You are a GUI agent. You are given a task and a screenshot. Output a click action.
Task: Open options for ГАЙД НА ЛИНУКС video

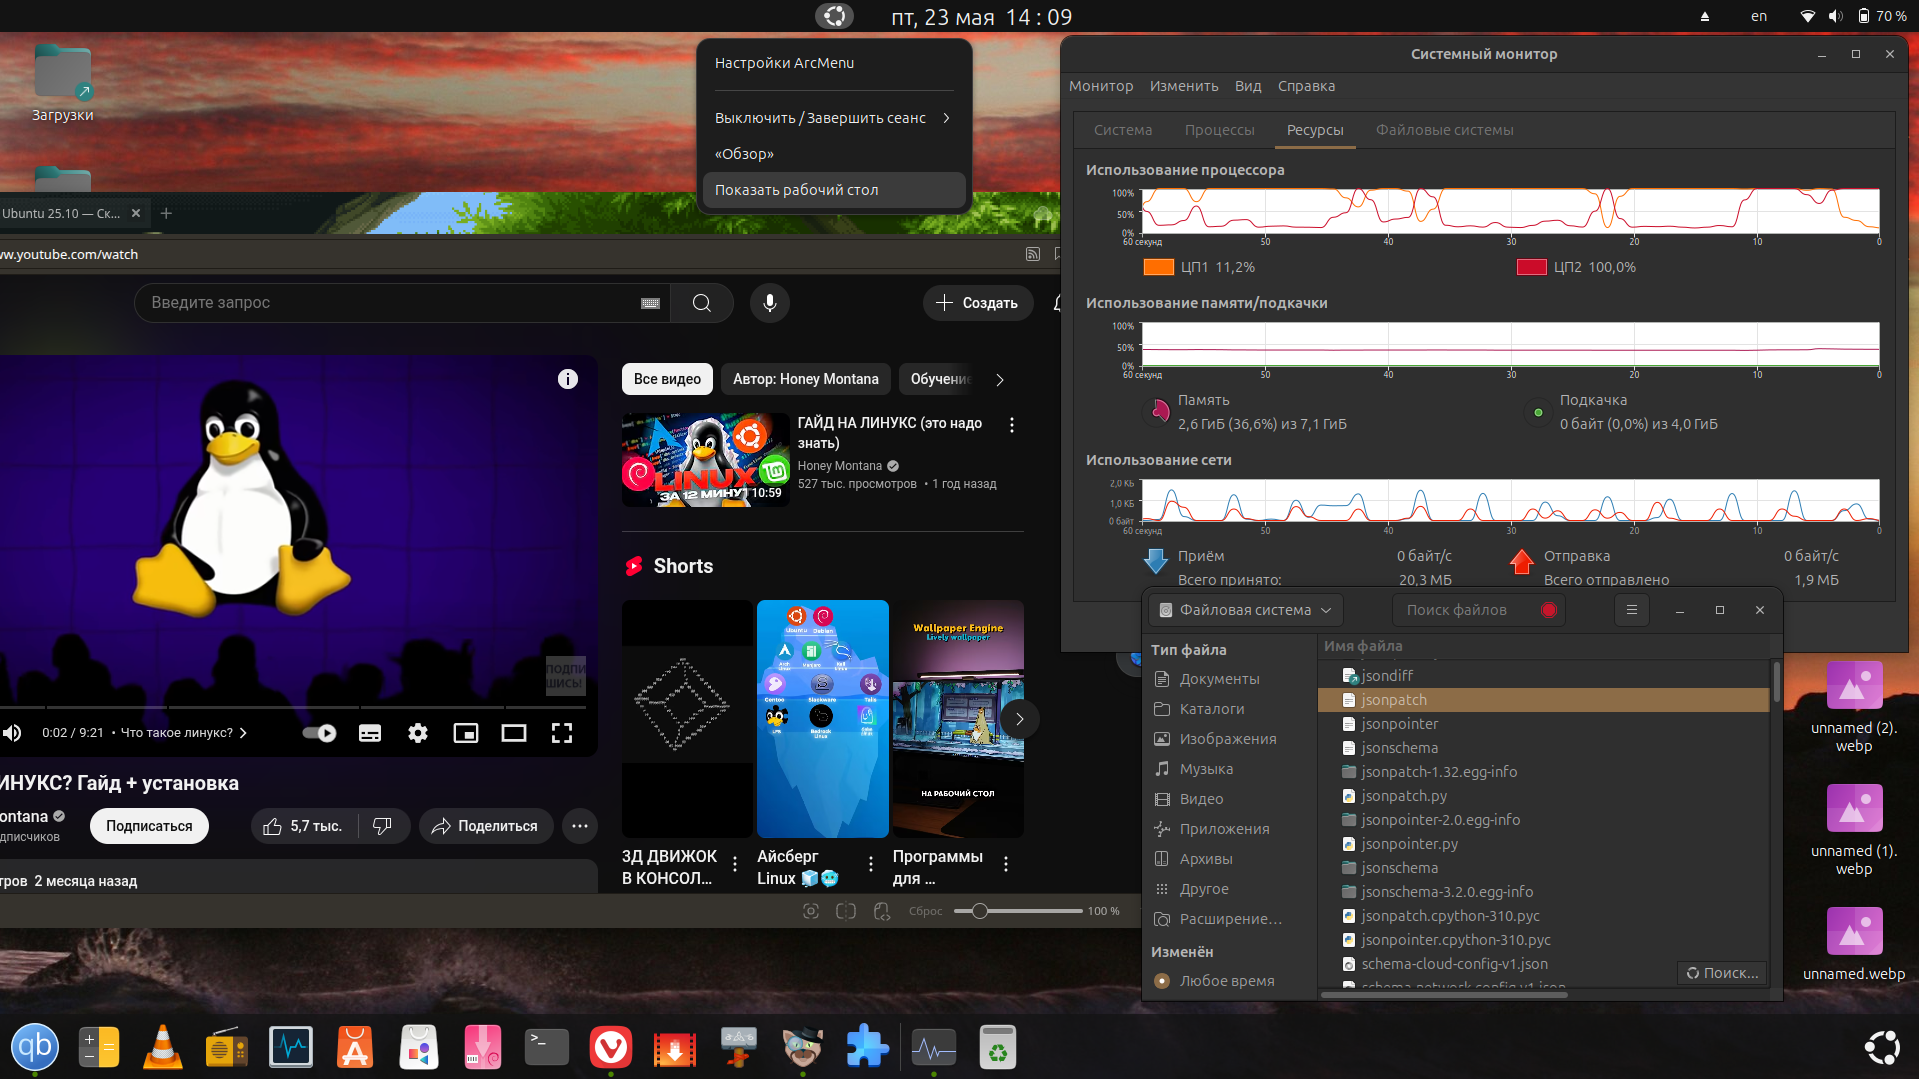[1012, 425]
